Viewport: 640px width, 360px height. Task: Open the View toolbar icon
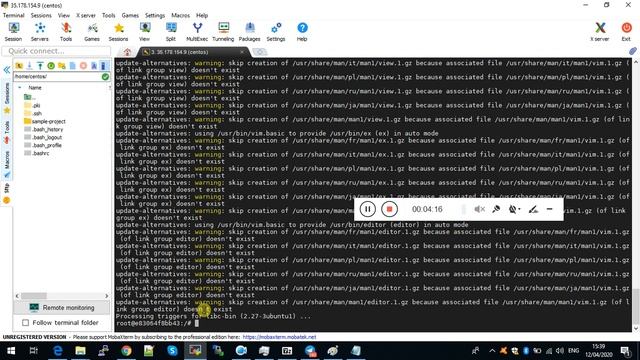144,32
